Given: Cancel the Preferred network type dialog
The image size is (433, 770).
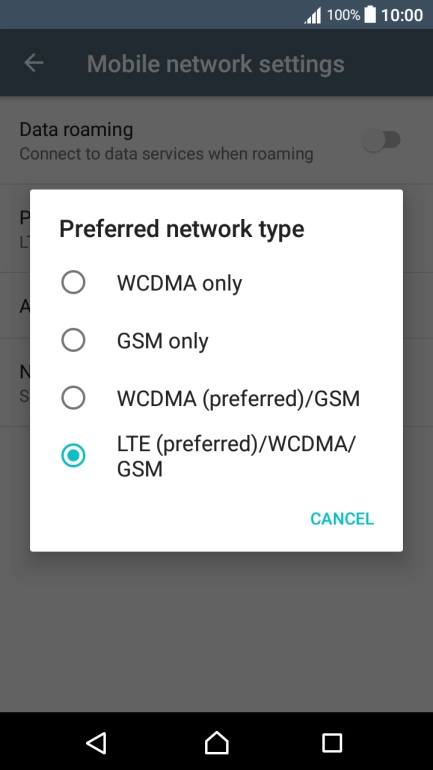Looking at the screenshot, I should (342, 519).
